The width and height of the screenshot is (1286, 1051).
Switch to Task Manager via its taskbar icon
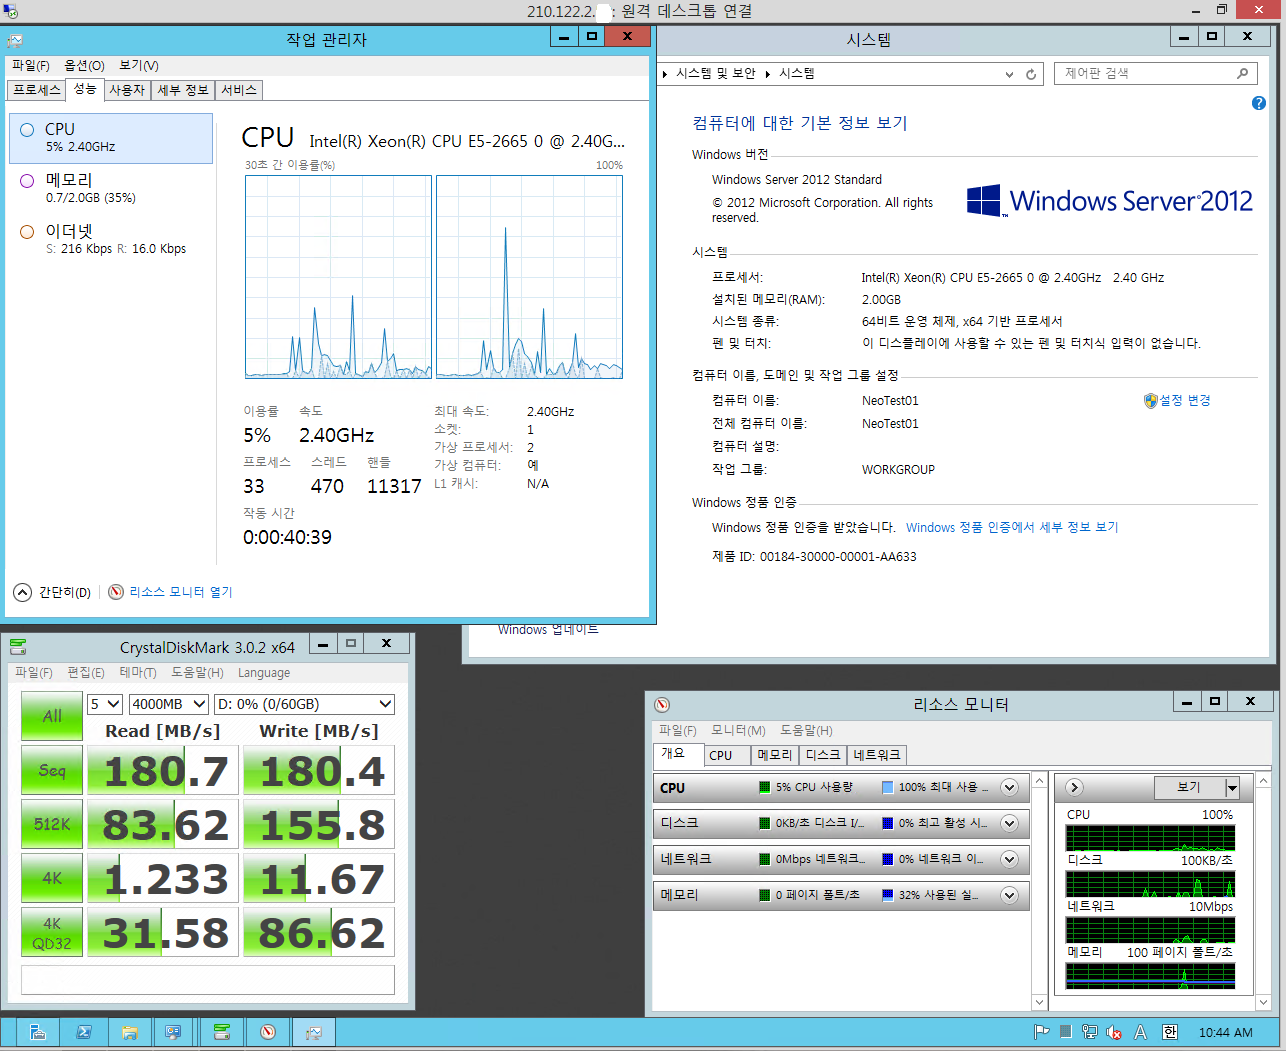pos(314,1032)
